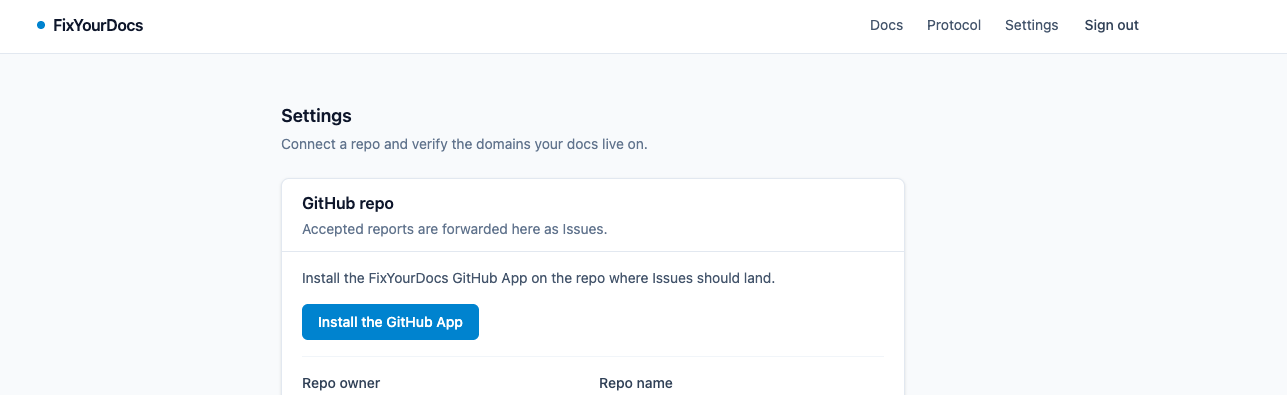
Task: Go to Settings in the top nav
Action: tap(1031, 25)
